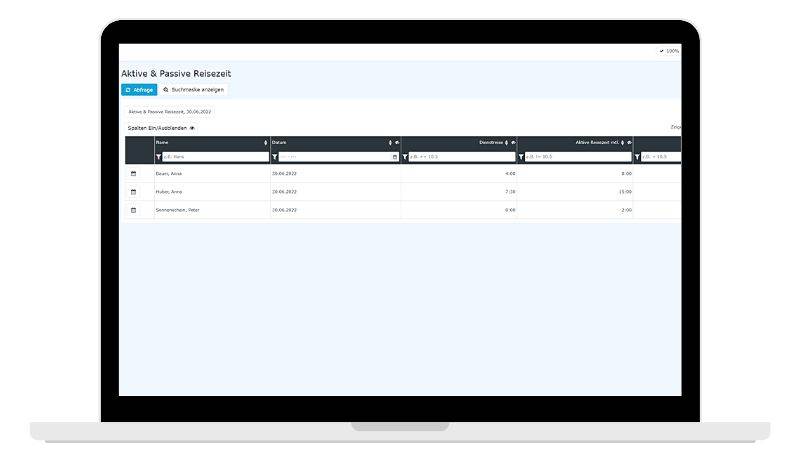The width and height of the screenshot is (800, 461).
Task: Open the 100% zoom indicator at top right
Action: [670, 51]
